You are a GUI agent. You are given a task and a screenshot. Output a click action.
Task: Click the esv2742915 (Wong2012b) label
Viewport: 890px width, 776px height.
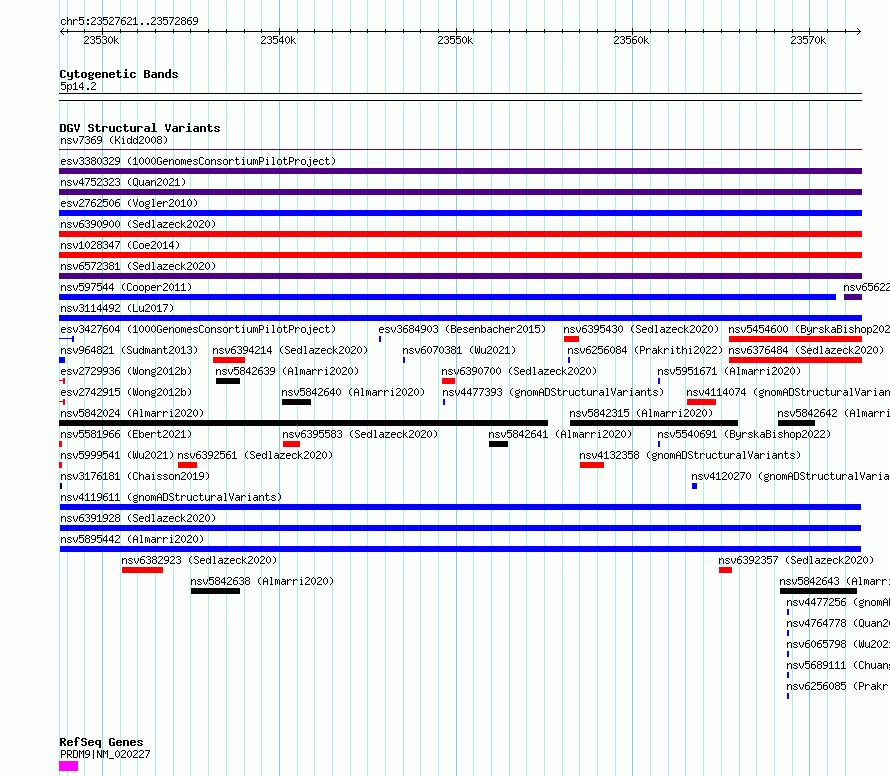point(126,392)
